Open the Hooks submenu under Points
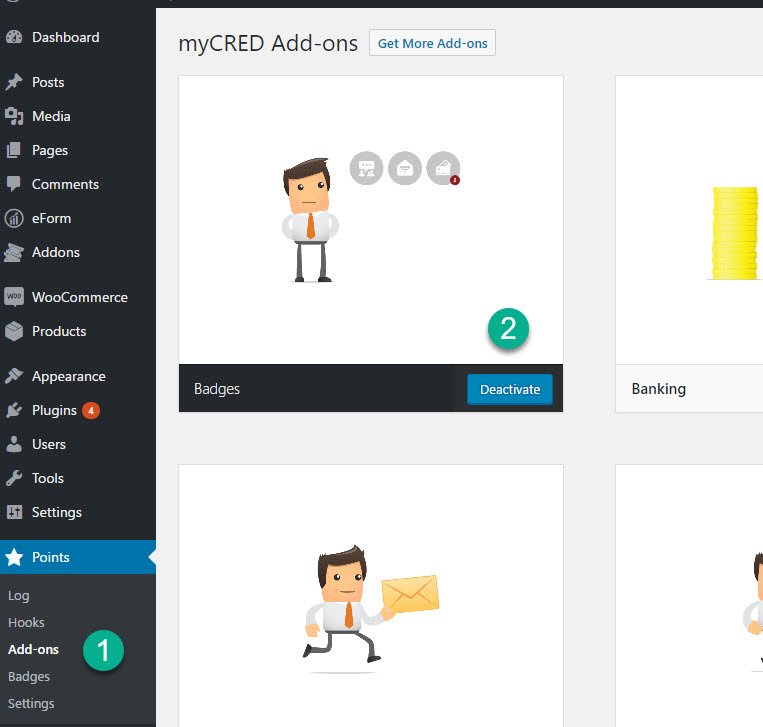The height and width of the screenshot is (727, 763). (x=26, y=622)
